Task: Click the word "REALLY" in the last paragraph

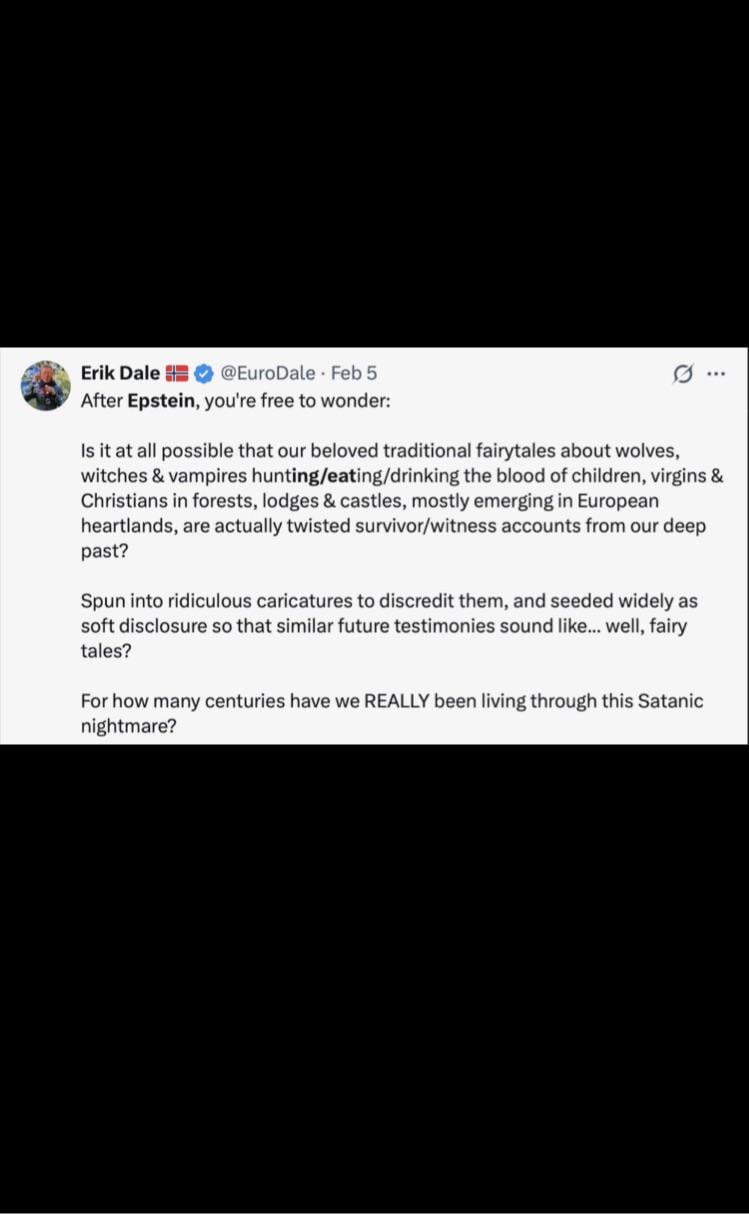Action: click(396, 701)
